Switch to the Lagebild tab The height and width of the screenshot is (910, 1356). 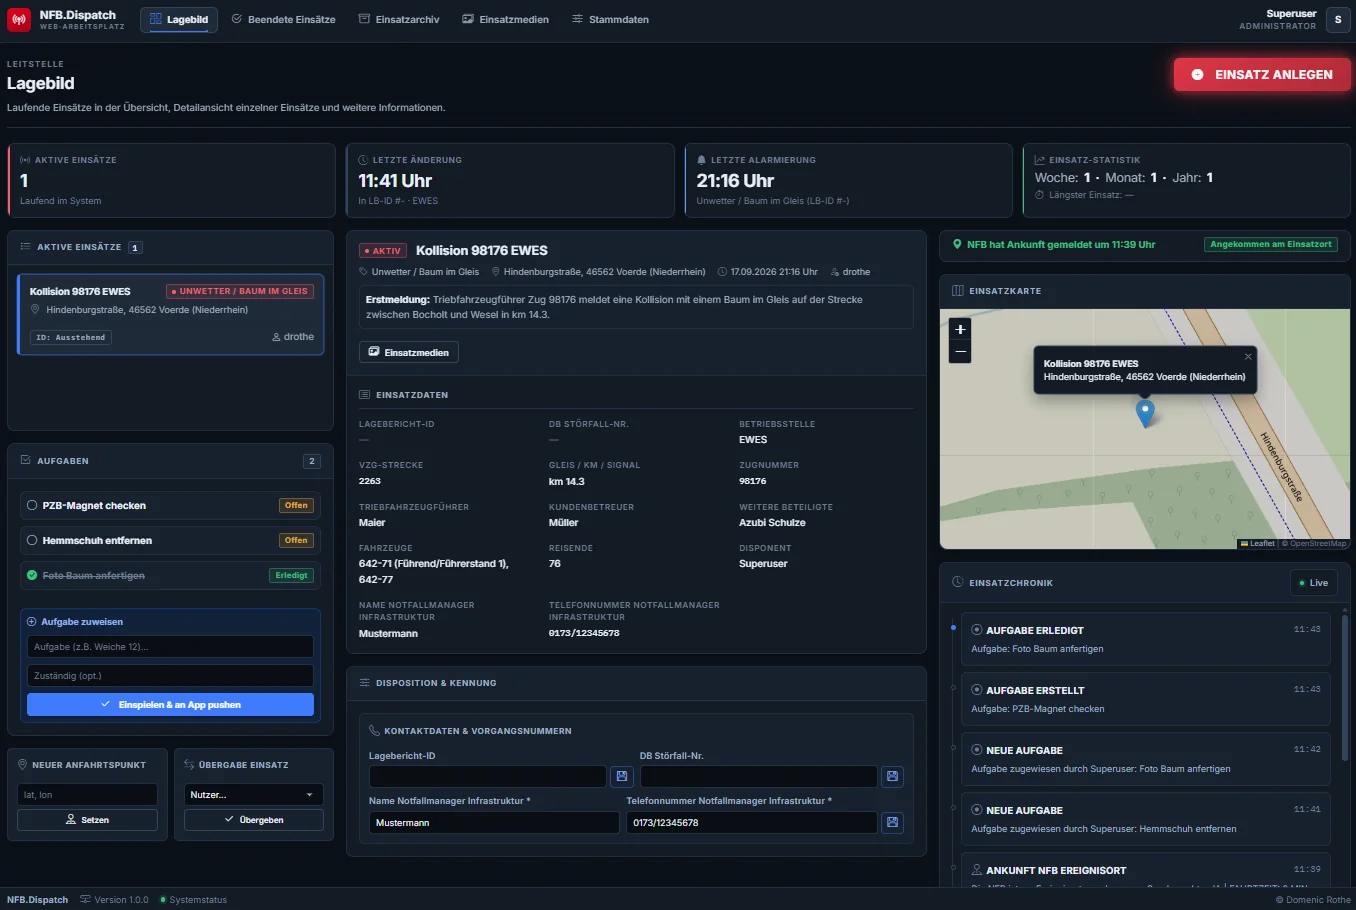tap(179, 19)
